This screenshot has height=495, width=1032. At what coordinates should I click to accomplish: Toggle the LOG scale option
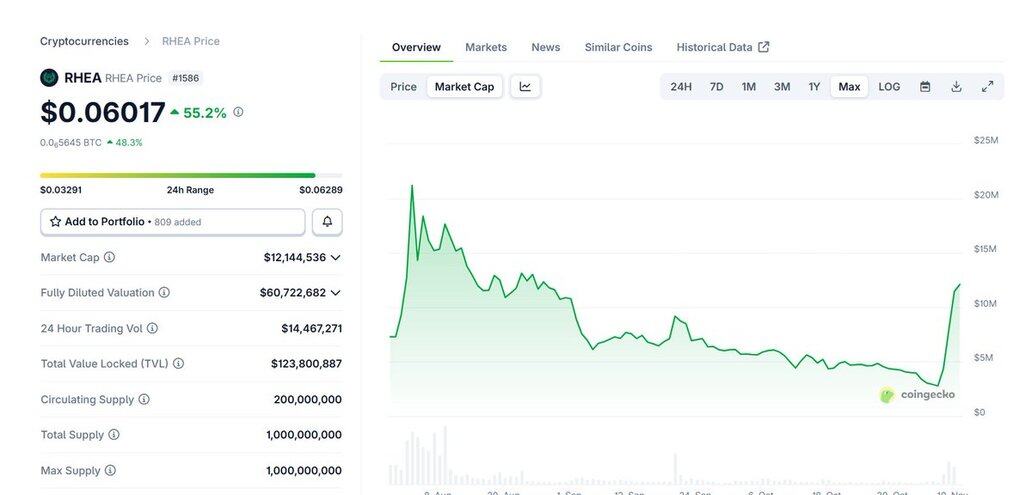[x=889, y=87]
